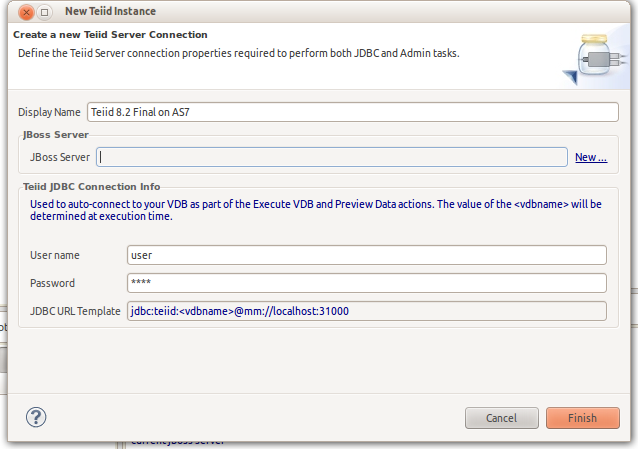Click the 'Password' label
Image resolution: width=638 pixels, height=449 pixels.
click(x=52, y=283)
